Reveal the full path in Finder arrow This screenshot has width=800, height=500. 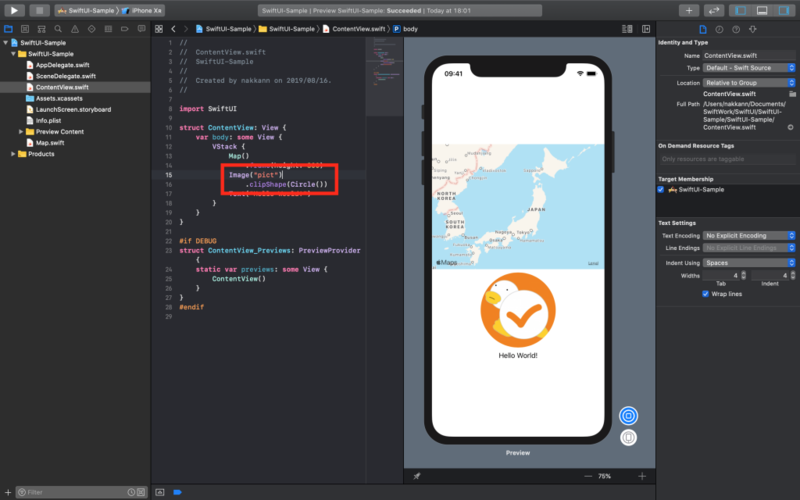(x=790, y=127)
